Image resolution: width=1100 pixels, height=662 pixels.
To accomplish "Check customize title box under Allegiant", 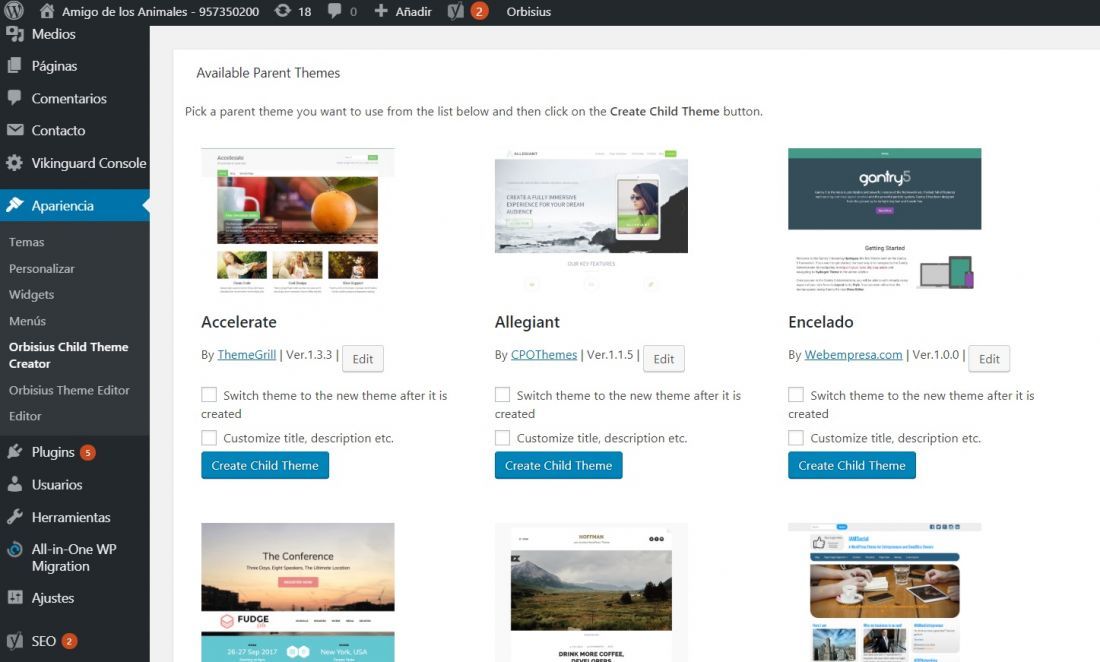I will tap(502, 438).
